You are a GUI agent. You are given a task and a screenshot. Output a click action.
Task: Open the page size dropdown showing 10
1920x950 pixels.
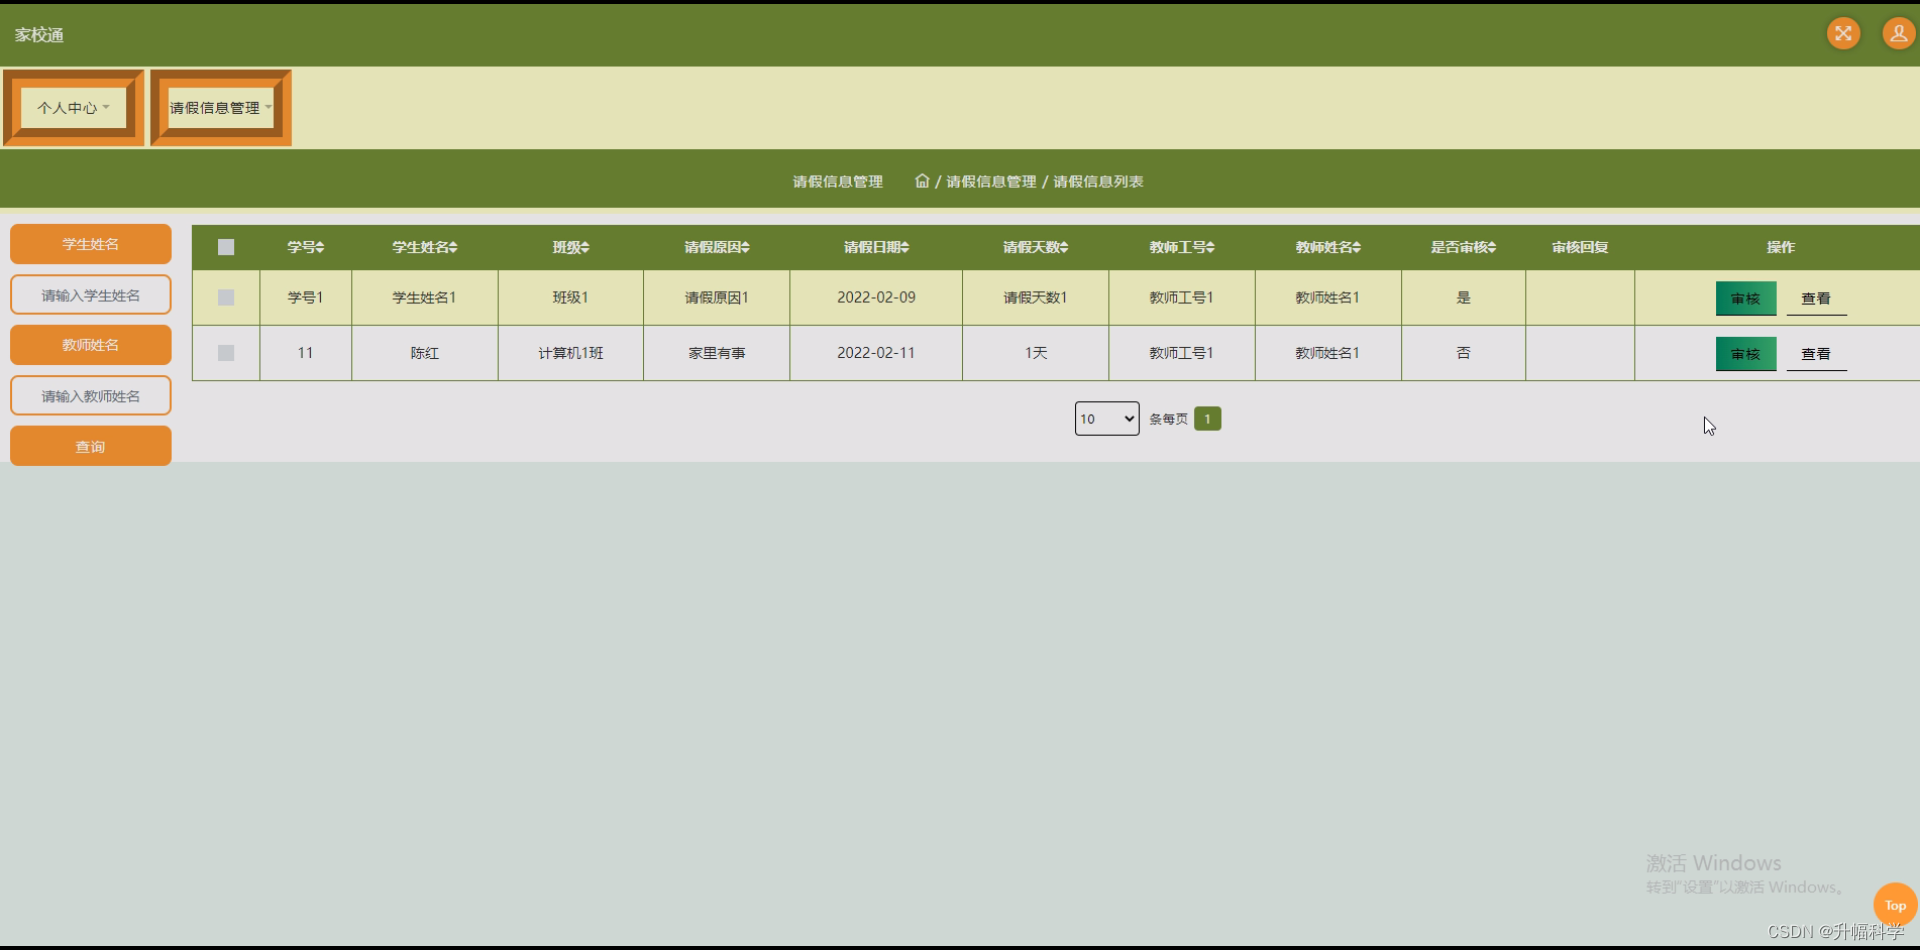pos(1106,418)
